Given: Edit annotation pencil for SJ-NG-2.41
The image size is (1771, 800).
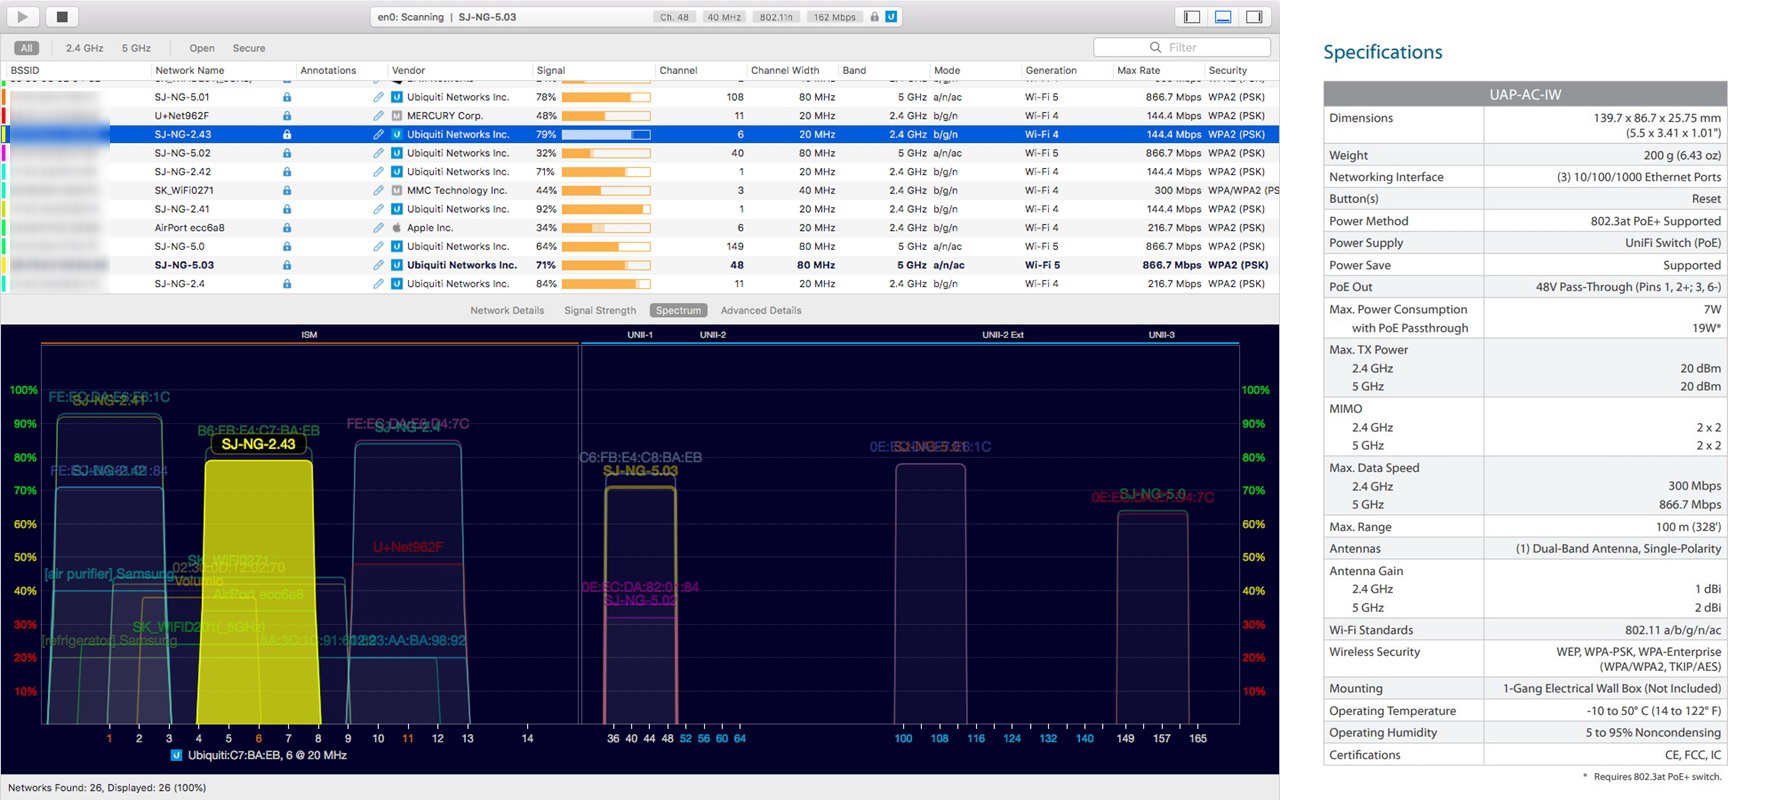Looking at the screenshot, I should point(378,209).
